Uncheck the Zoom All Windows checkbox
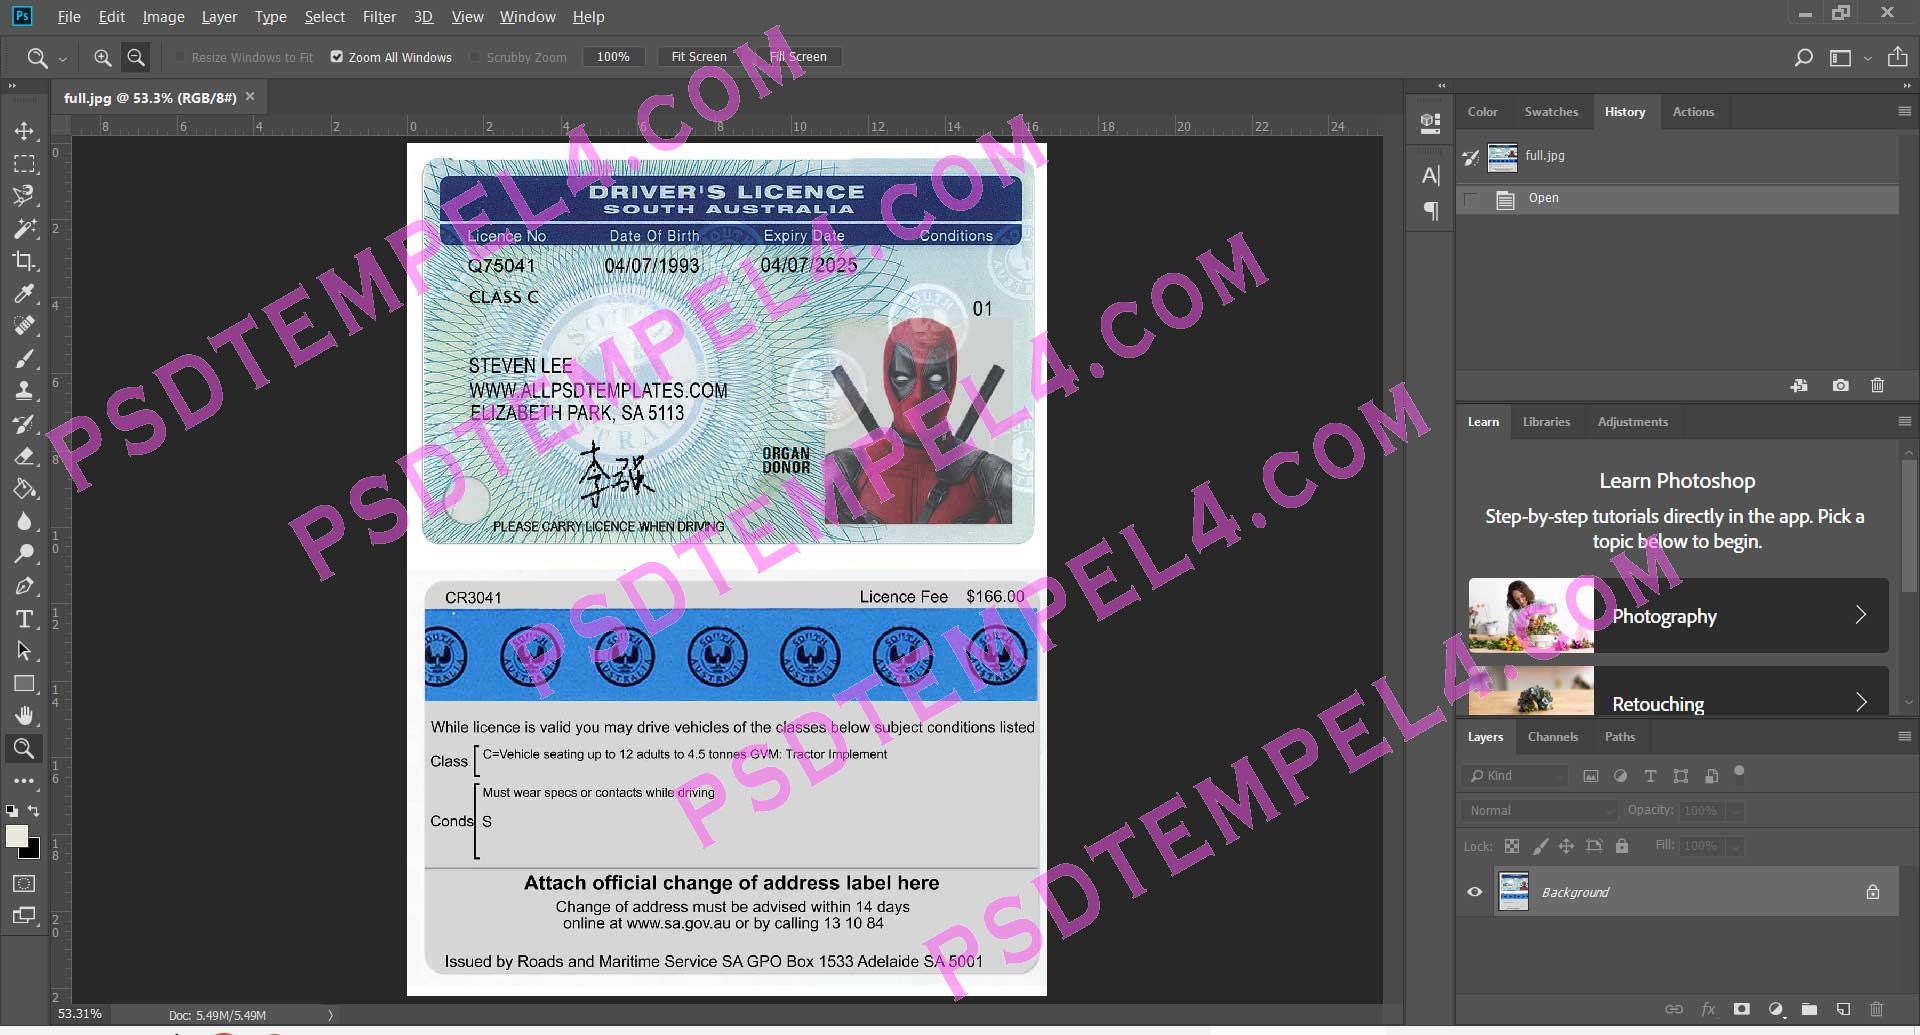This screenshot has width=1920, height=1035. tap(337, 57)
